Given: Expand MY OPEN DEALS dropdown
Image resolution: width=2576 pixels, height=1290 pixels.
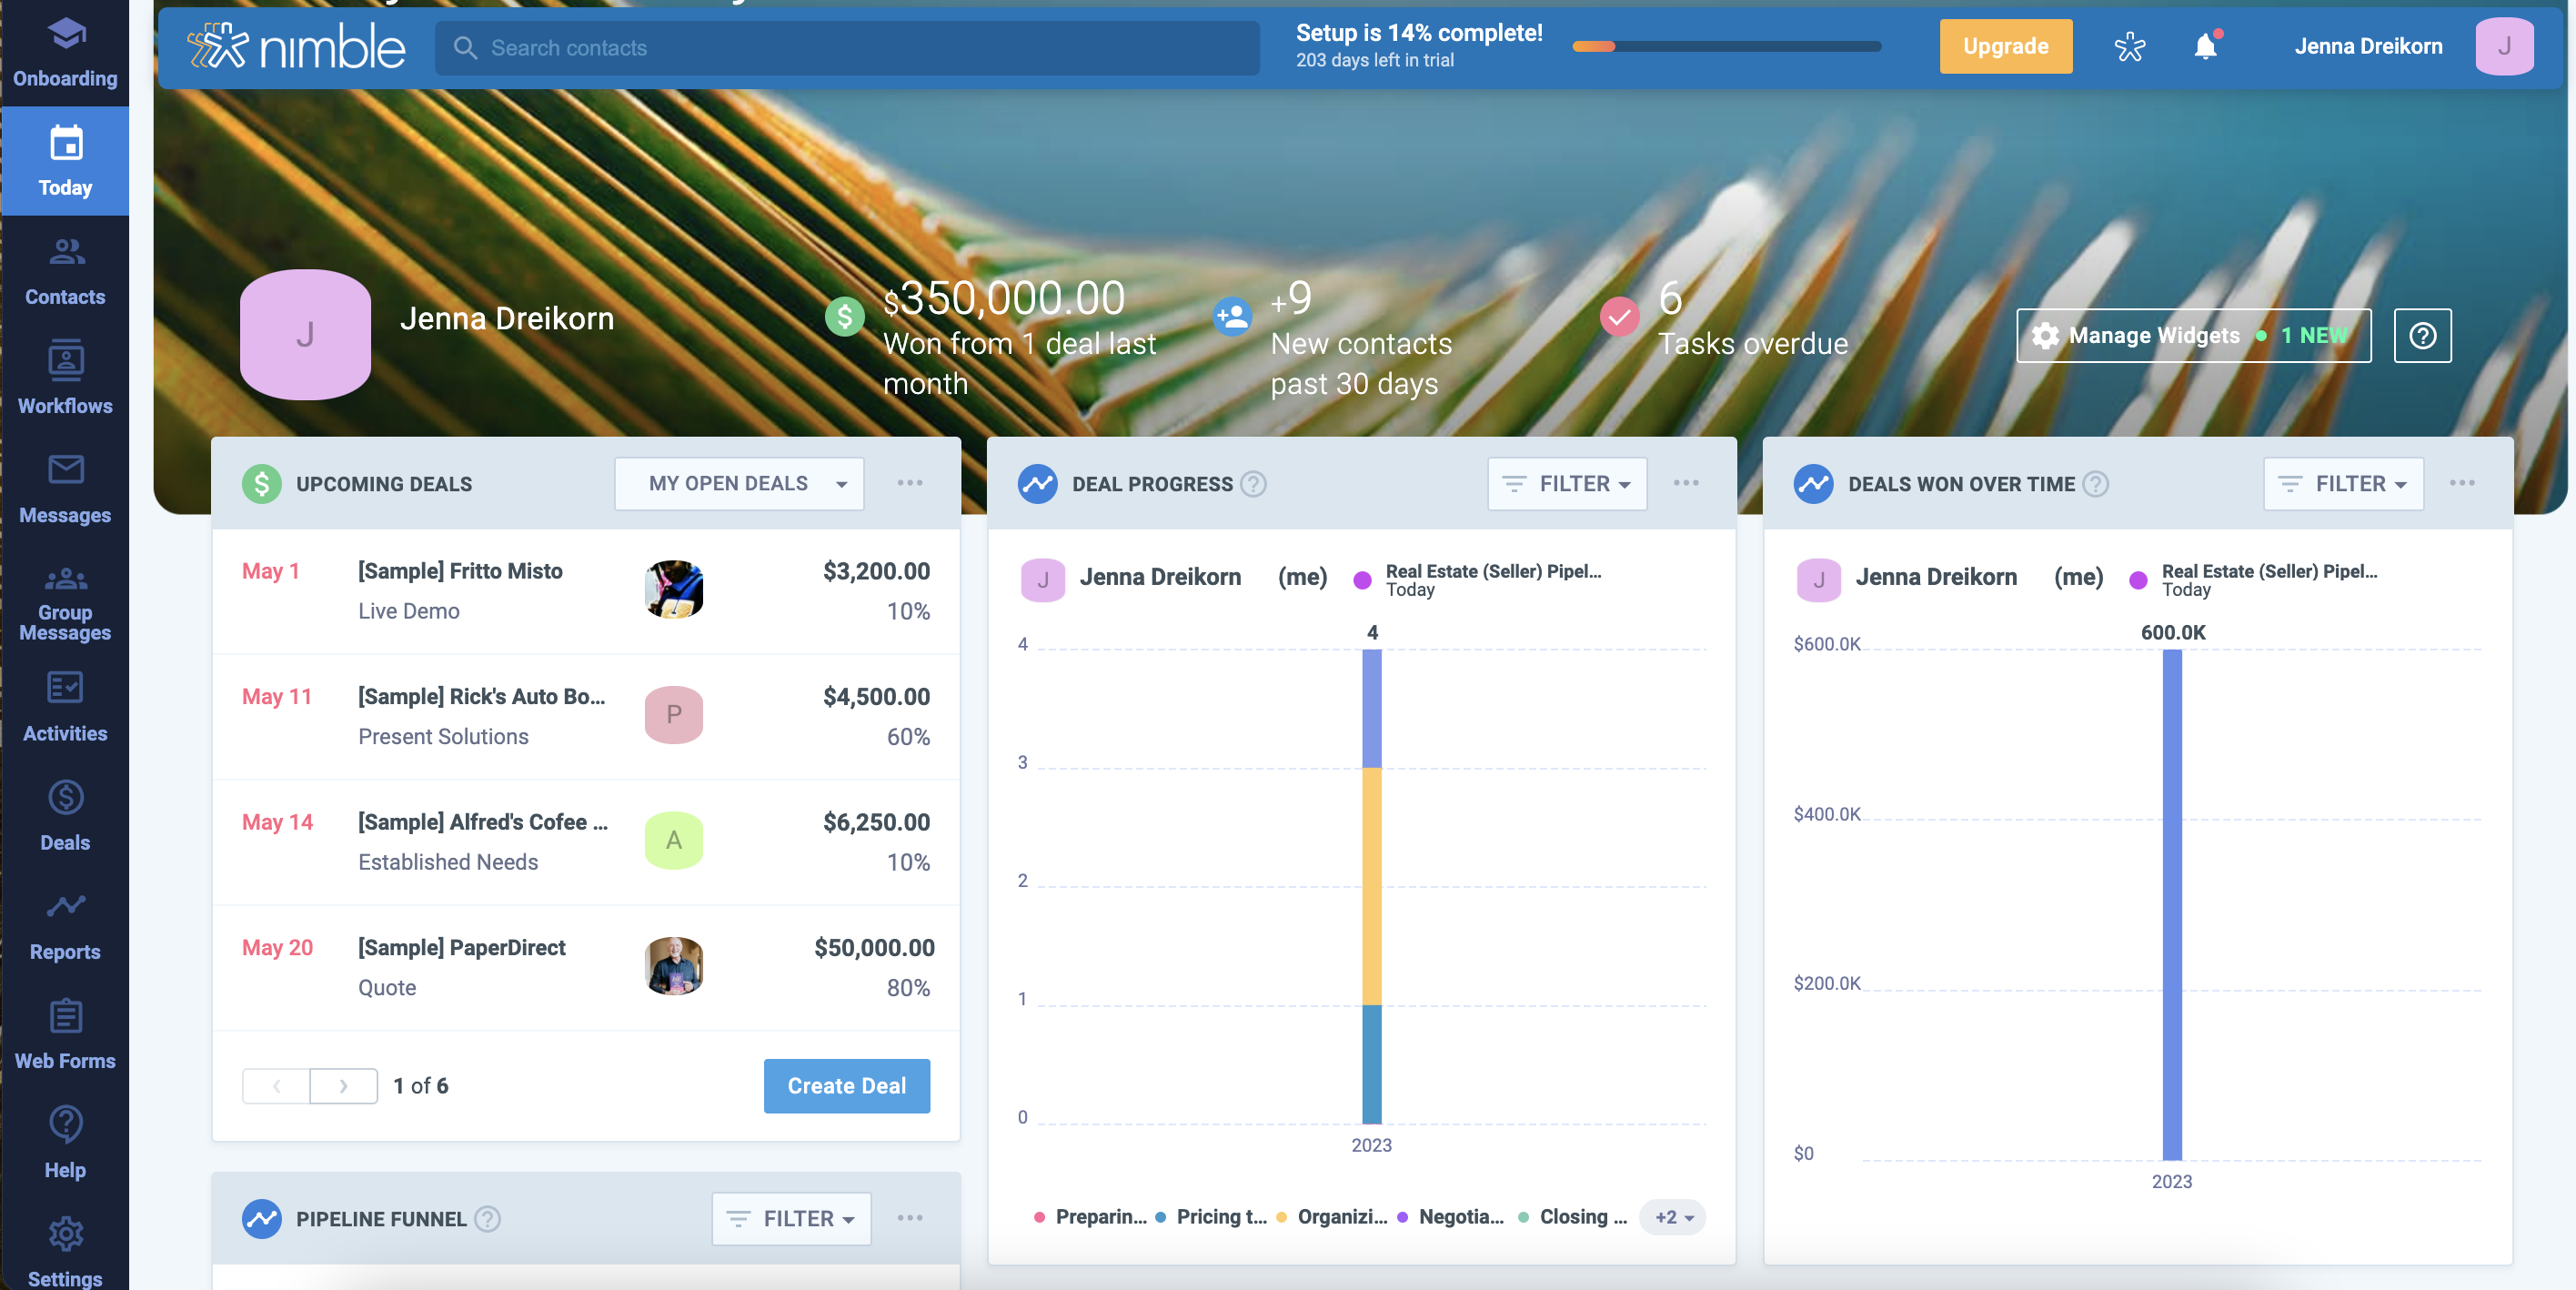Looking at the screenshot, I should [839, 482].
